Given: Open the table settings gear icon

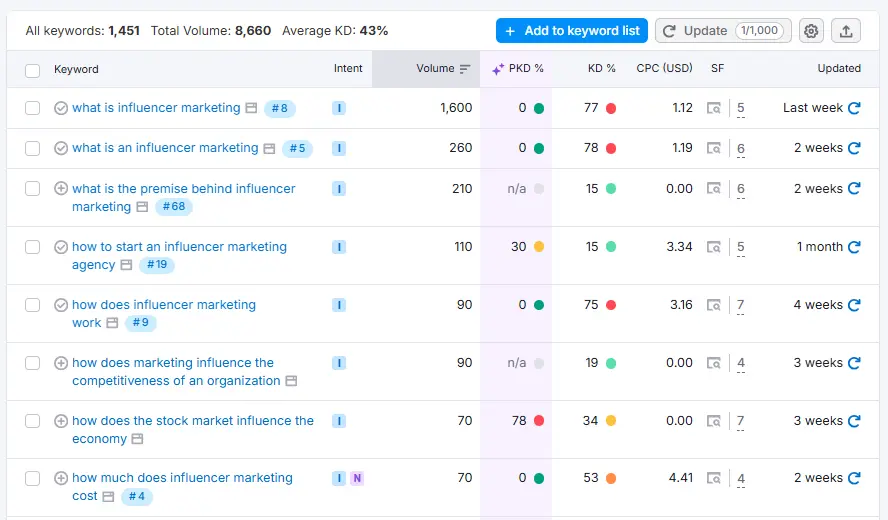Looking at the screenshot, I should (811, 31).
